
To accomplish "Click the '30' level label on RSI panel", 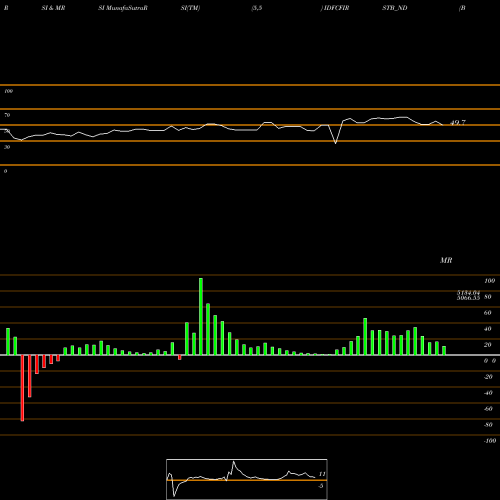I will [x=7, y=147].
